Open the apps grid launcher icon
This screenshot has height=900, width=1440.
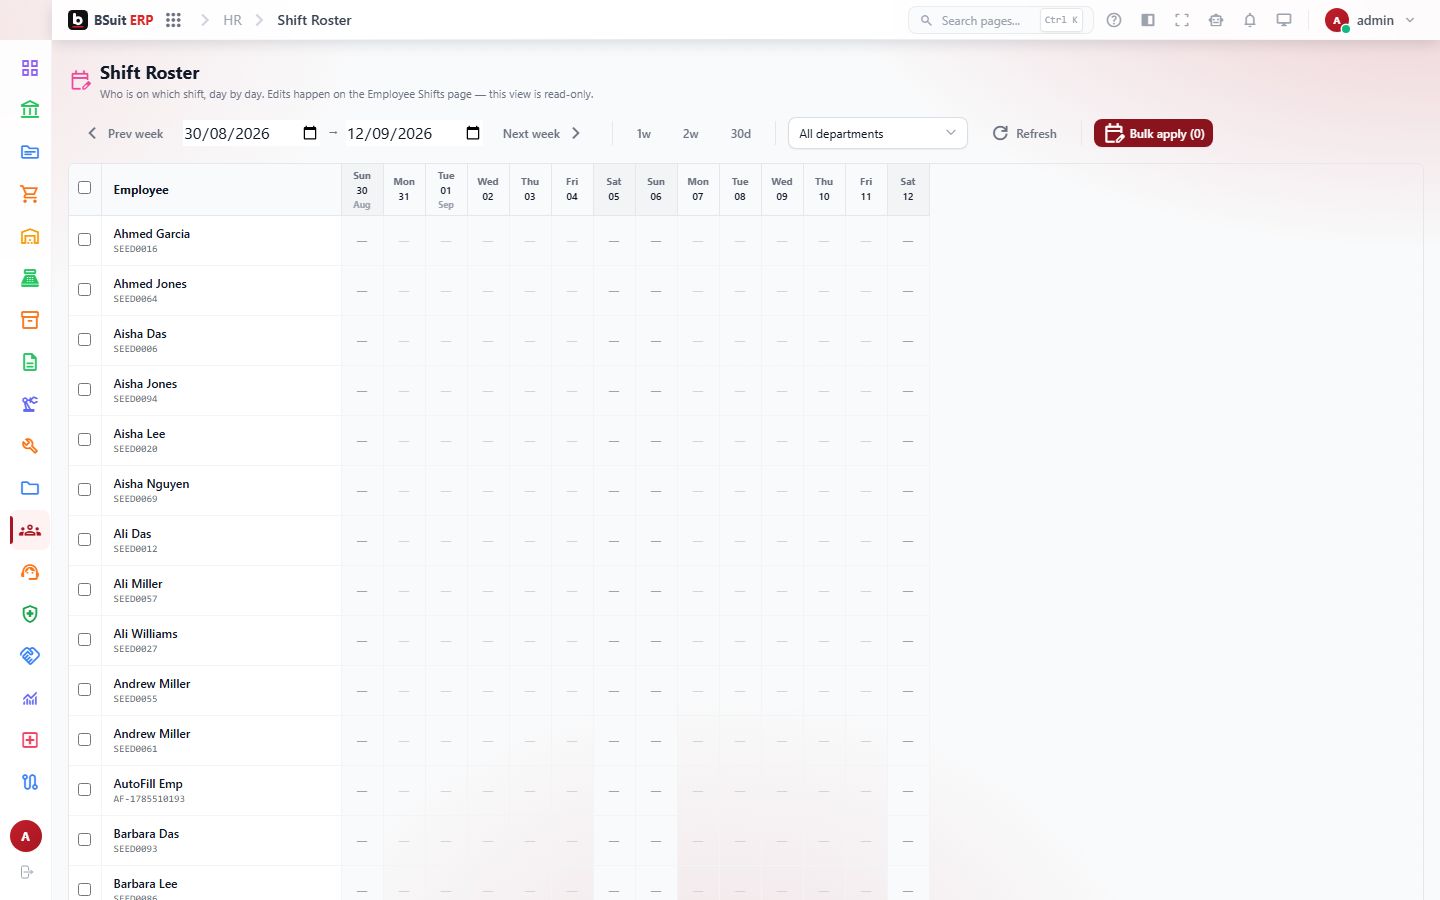click(173, 20)
